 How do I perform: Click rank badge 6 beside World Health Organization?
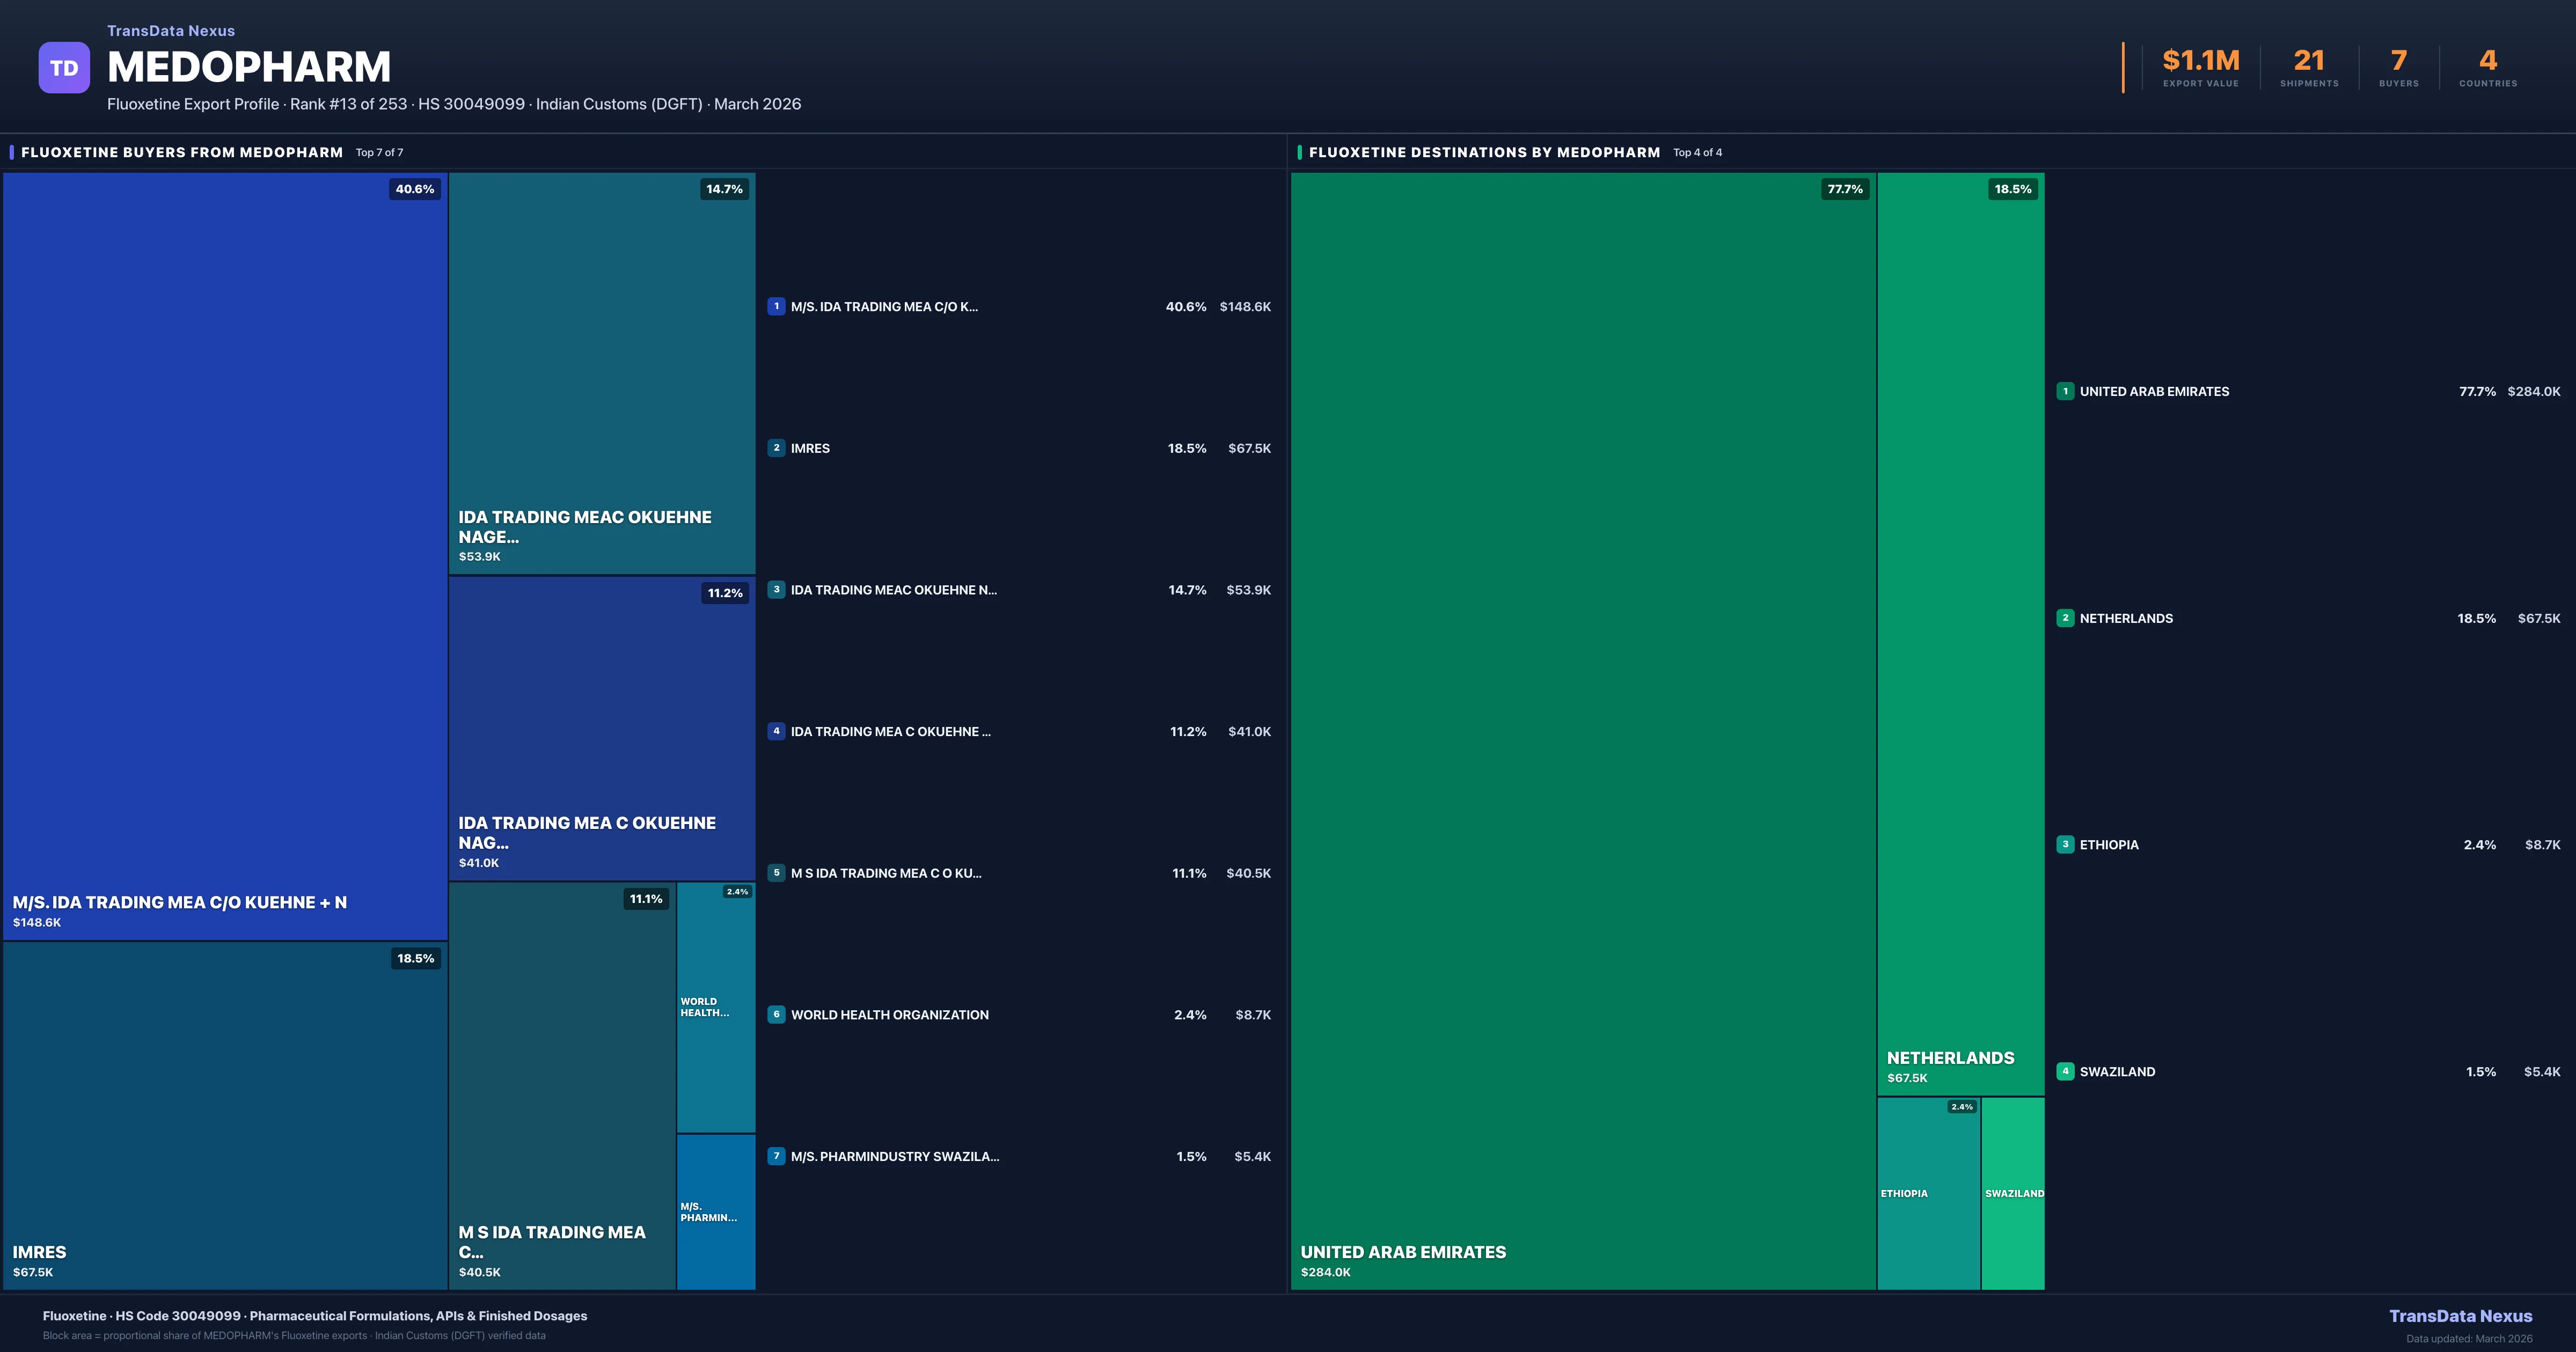pos(776,1014)
